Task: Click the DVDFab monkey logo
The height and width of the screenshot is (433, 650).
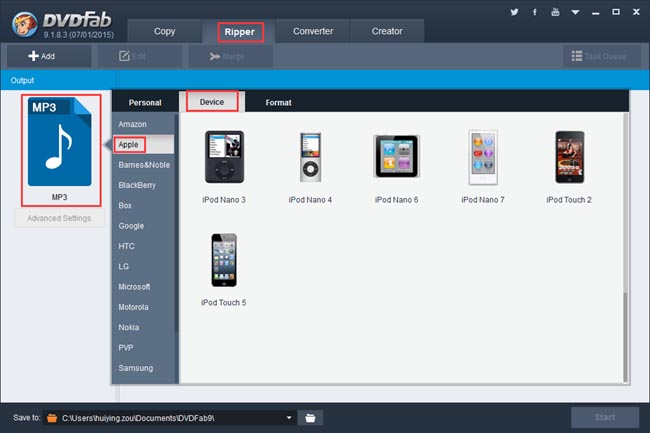Action: 25,24
